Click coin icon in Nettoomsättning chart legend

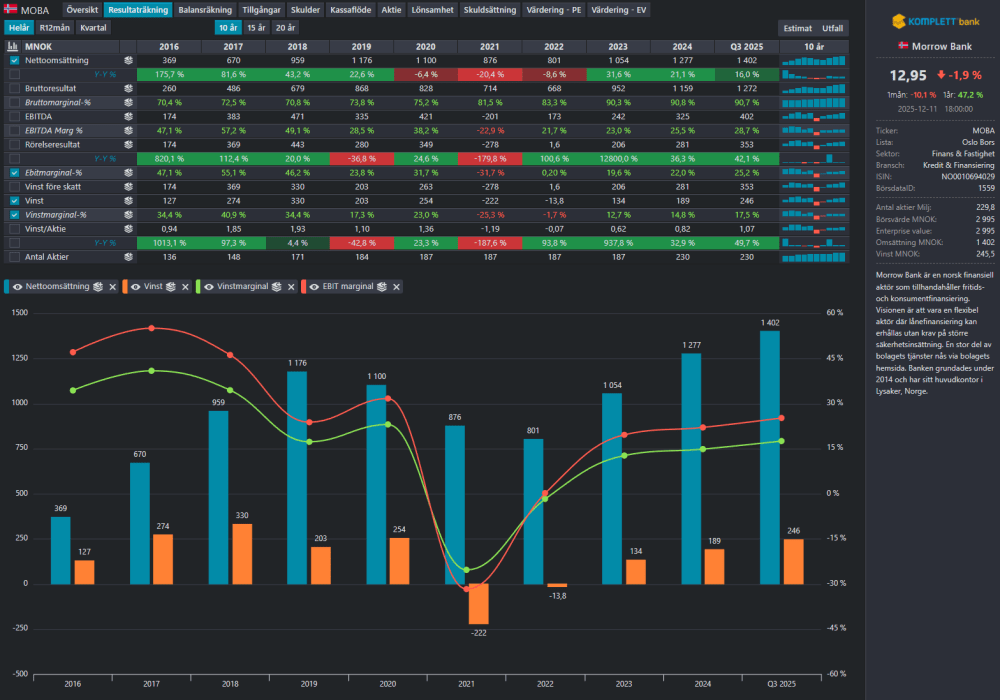pyautogui.click(x=98, y=287)
